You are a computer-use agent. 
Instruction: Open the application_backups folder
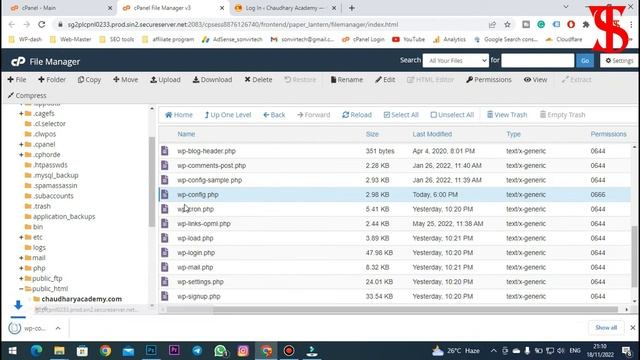(64, 217)
